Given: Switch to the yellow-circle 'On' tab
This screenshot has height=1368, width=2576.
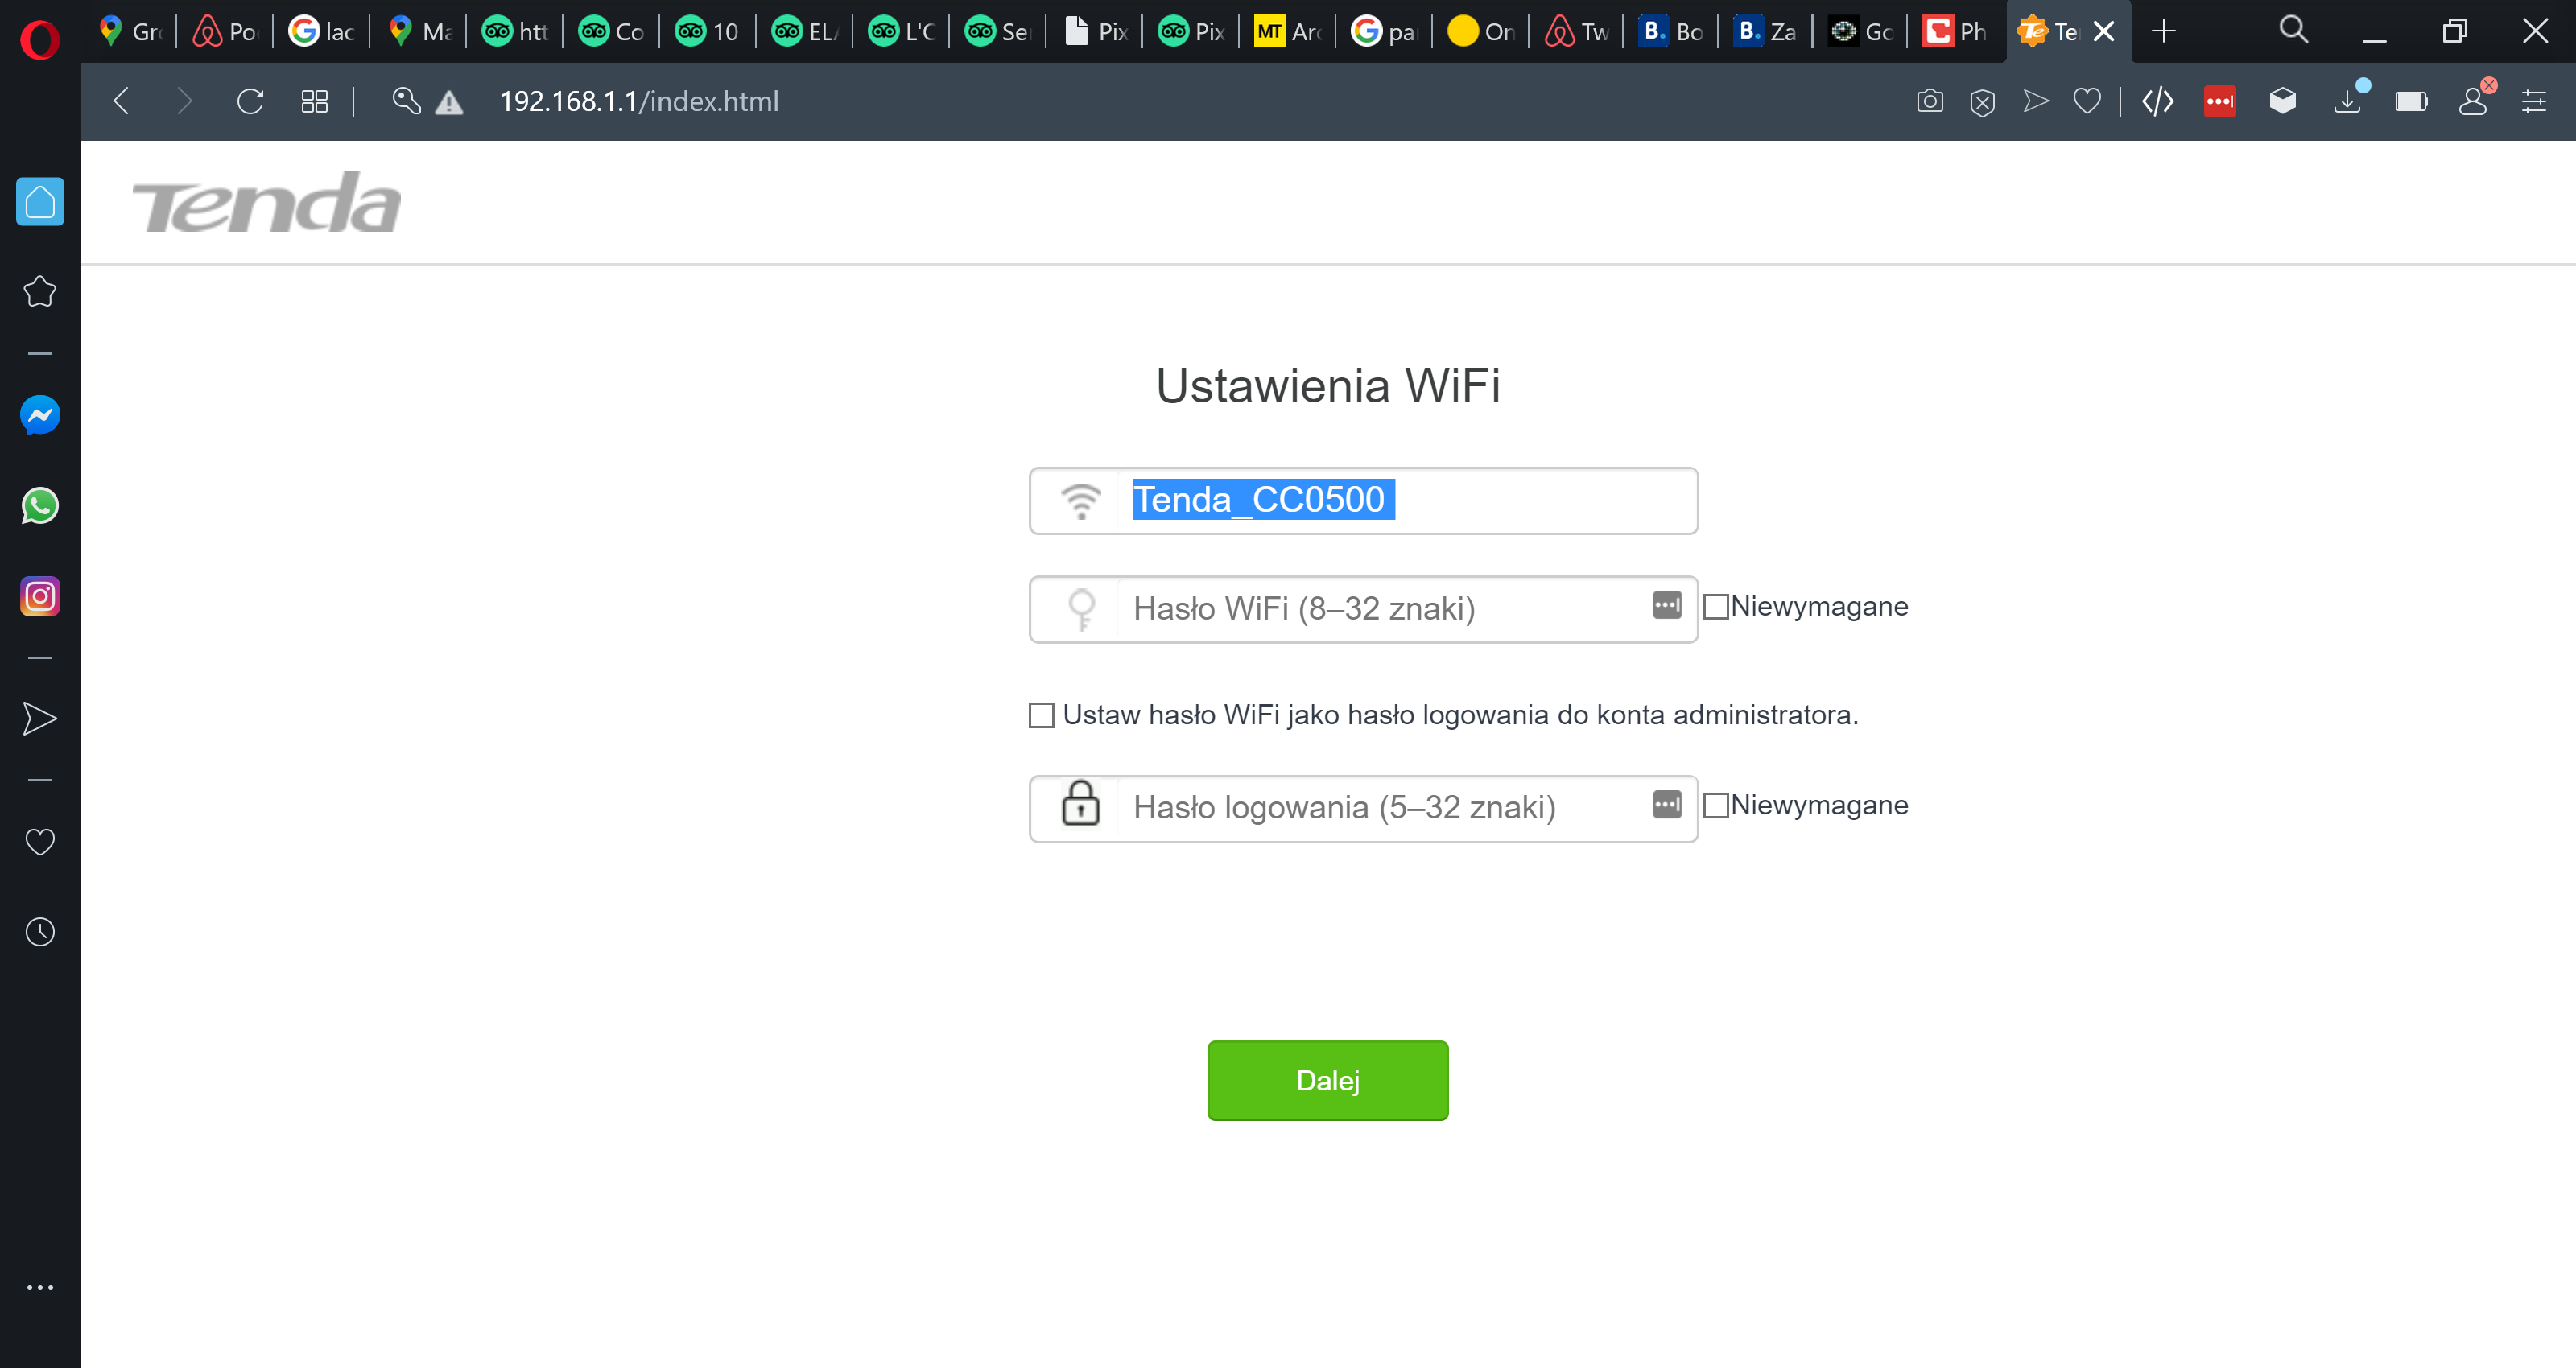Looking at the screenshot, I should [1480, 31].
